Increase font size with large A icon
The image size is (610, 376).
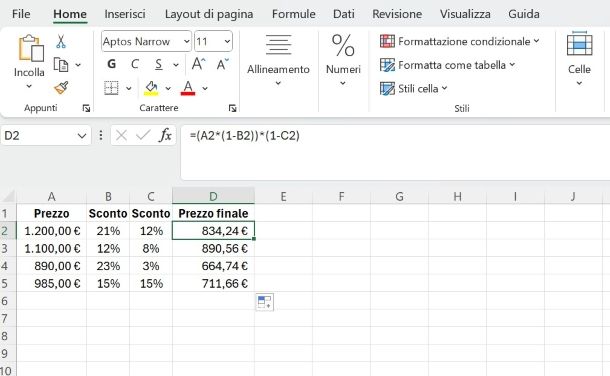coord(198,64)
